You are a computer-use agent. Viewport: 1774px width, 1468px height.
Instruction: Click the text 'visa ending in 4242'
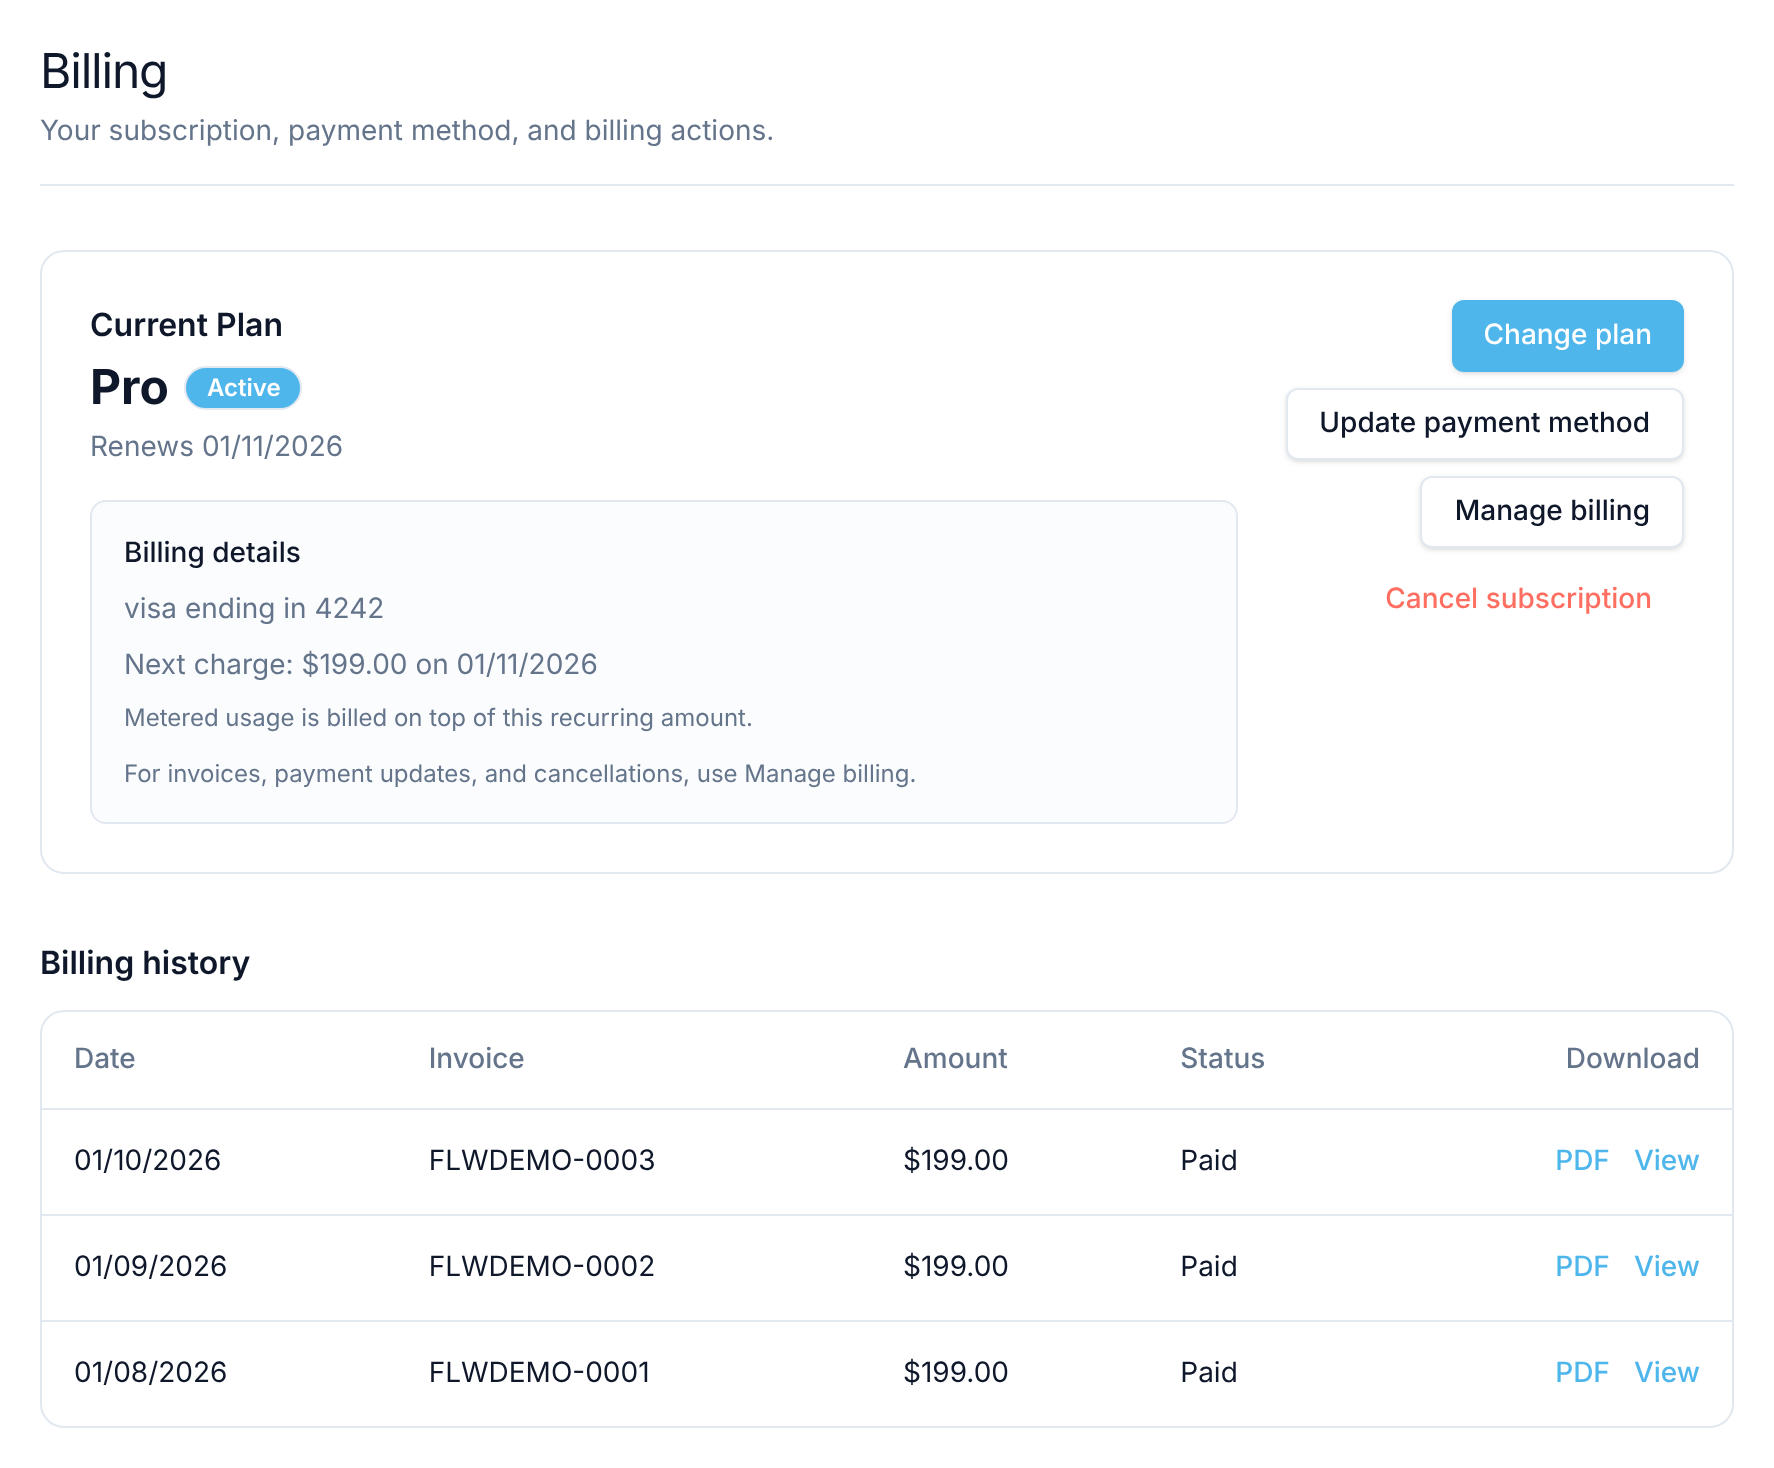click(x=254, y=608)
